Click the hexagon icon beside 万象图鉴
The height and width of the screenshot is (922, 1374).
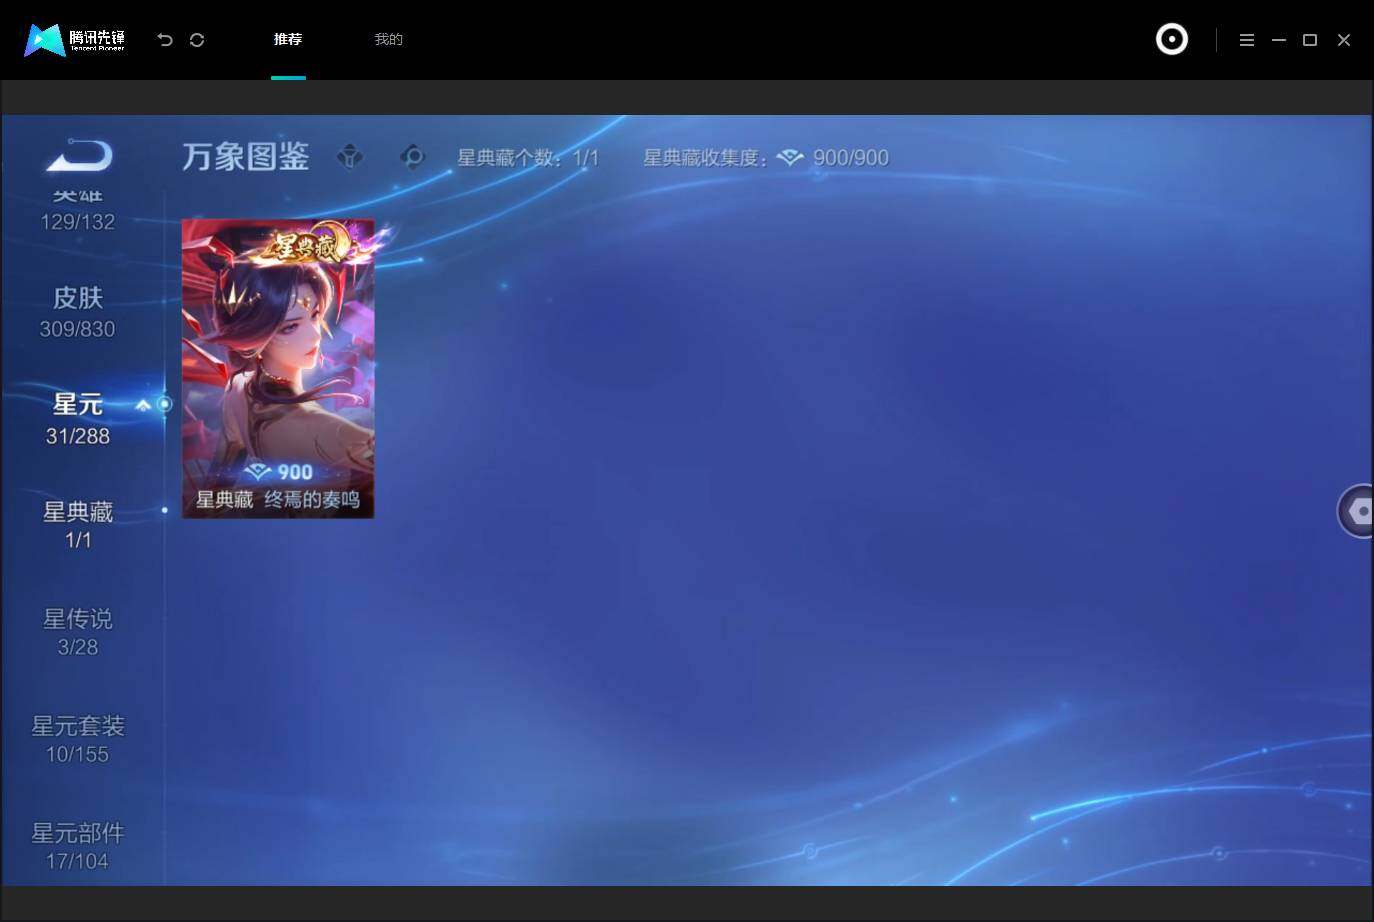coord(412,157)
